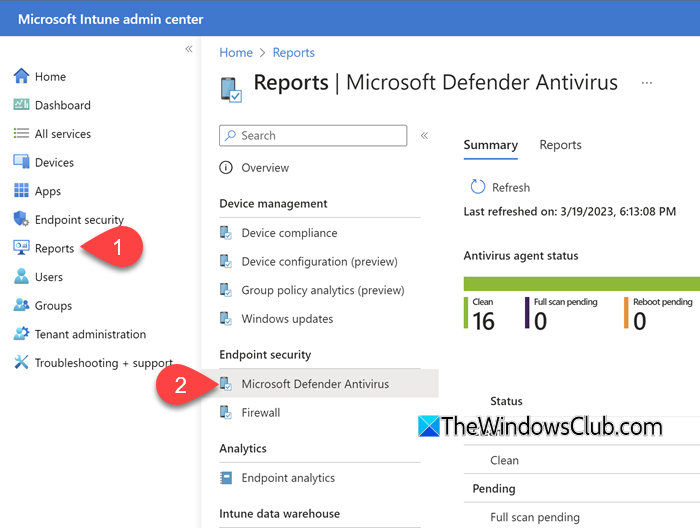Click the Home house icon in sidebar
700x528 pixels.
pyautogui.click(x=21, y=76)
